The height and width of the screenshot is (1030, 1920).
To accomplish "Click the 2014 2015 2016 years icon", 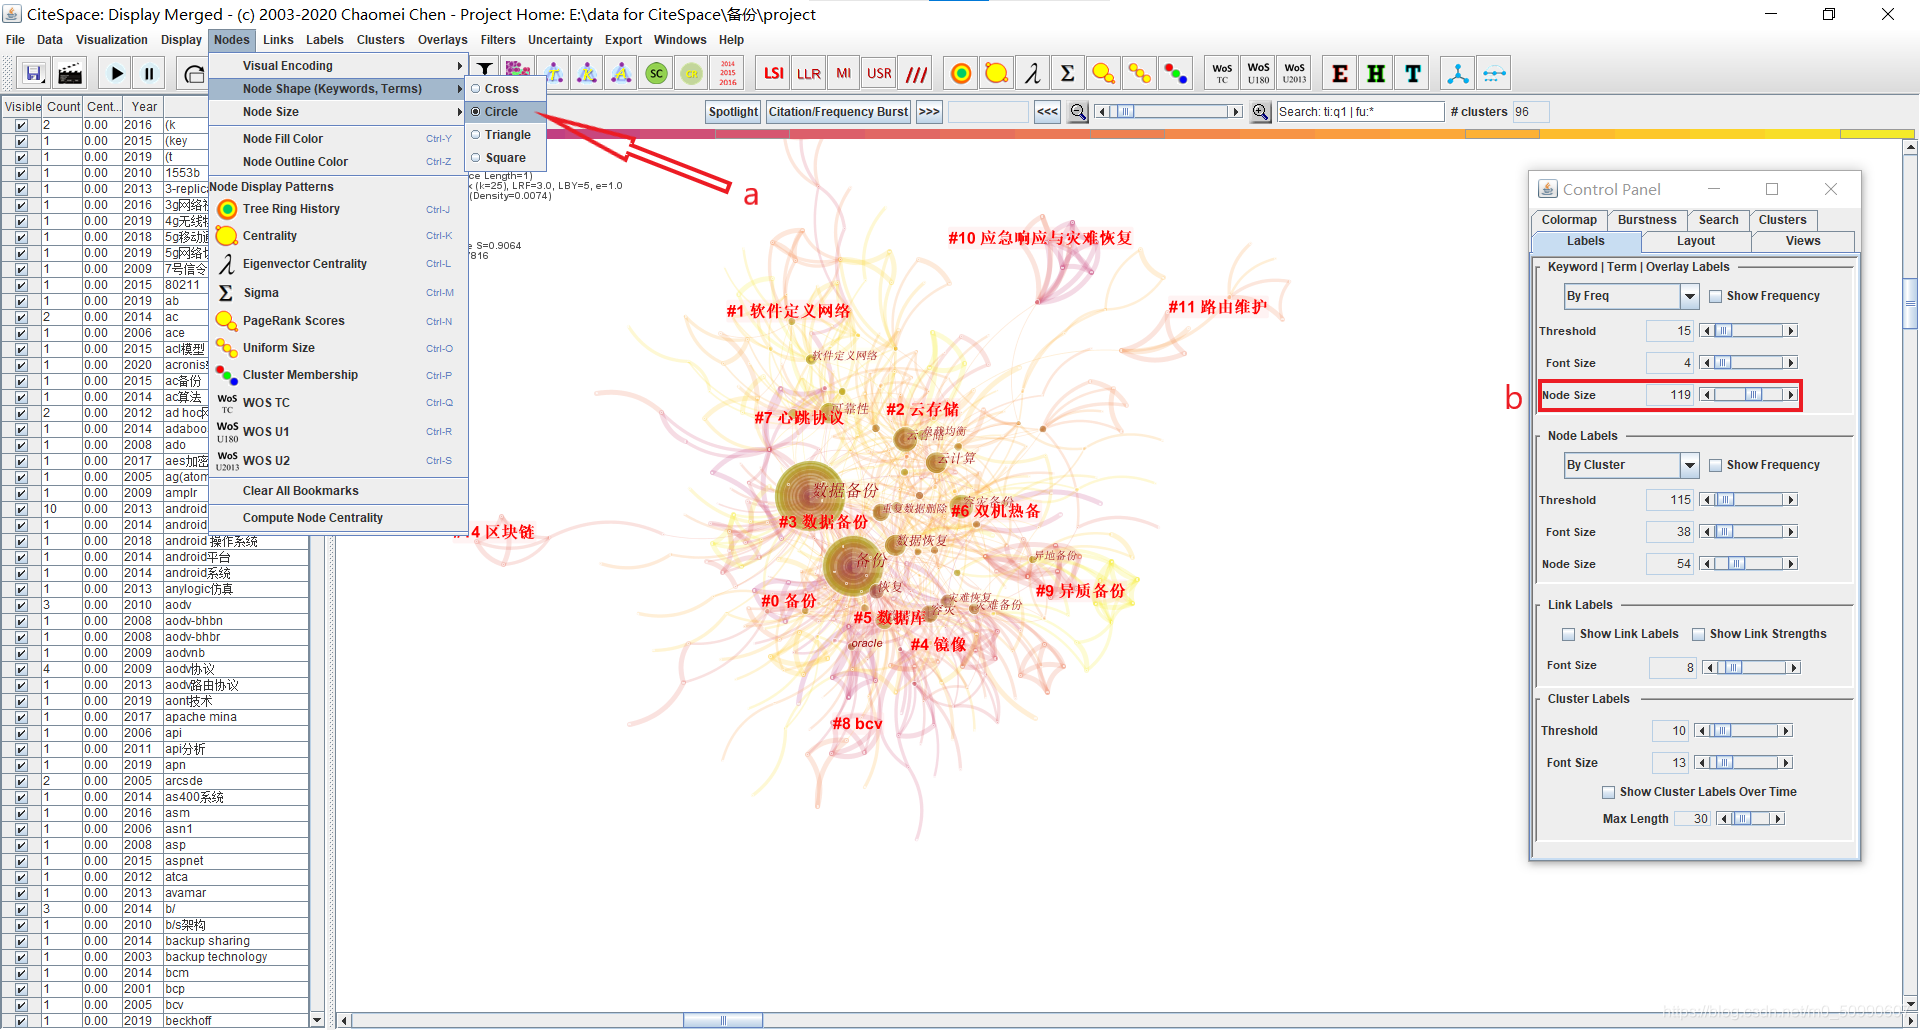I will click(x=727, y=73).
